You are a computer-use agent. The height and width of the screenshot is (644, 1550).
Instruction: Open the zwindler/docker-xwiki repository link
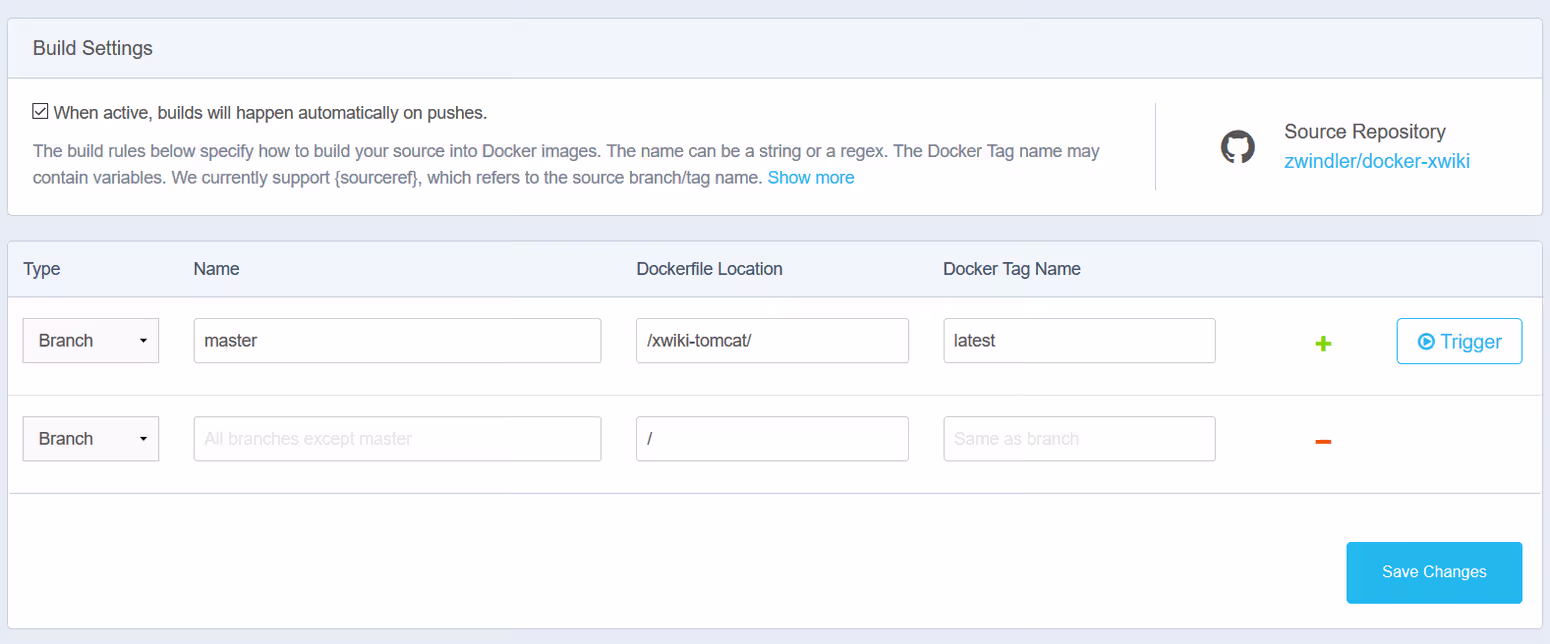click(x=1376, y=162)
